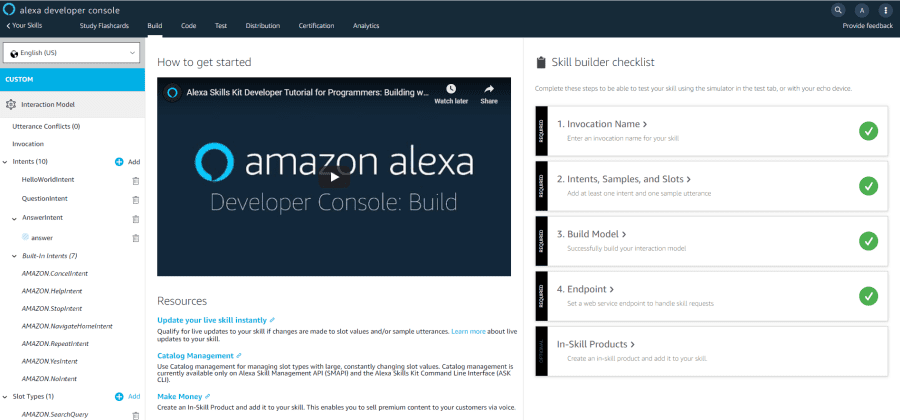Open the Catalog Management link
900x420 pixels.
195,356
